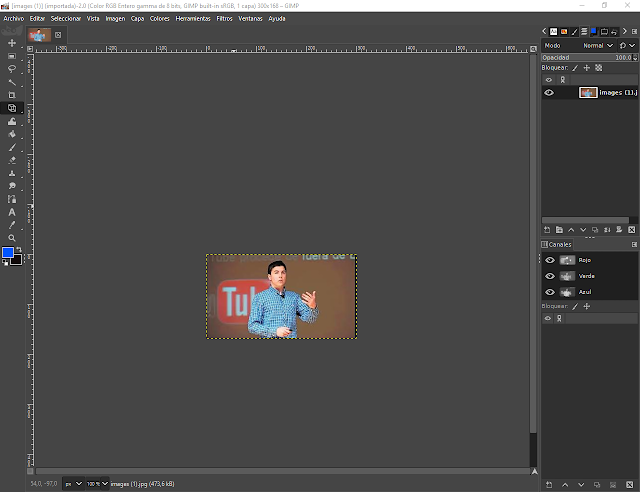Hide the Azul channel
Image resolution: width=640 pixels, height=492 pixels.
pos(550,292)
